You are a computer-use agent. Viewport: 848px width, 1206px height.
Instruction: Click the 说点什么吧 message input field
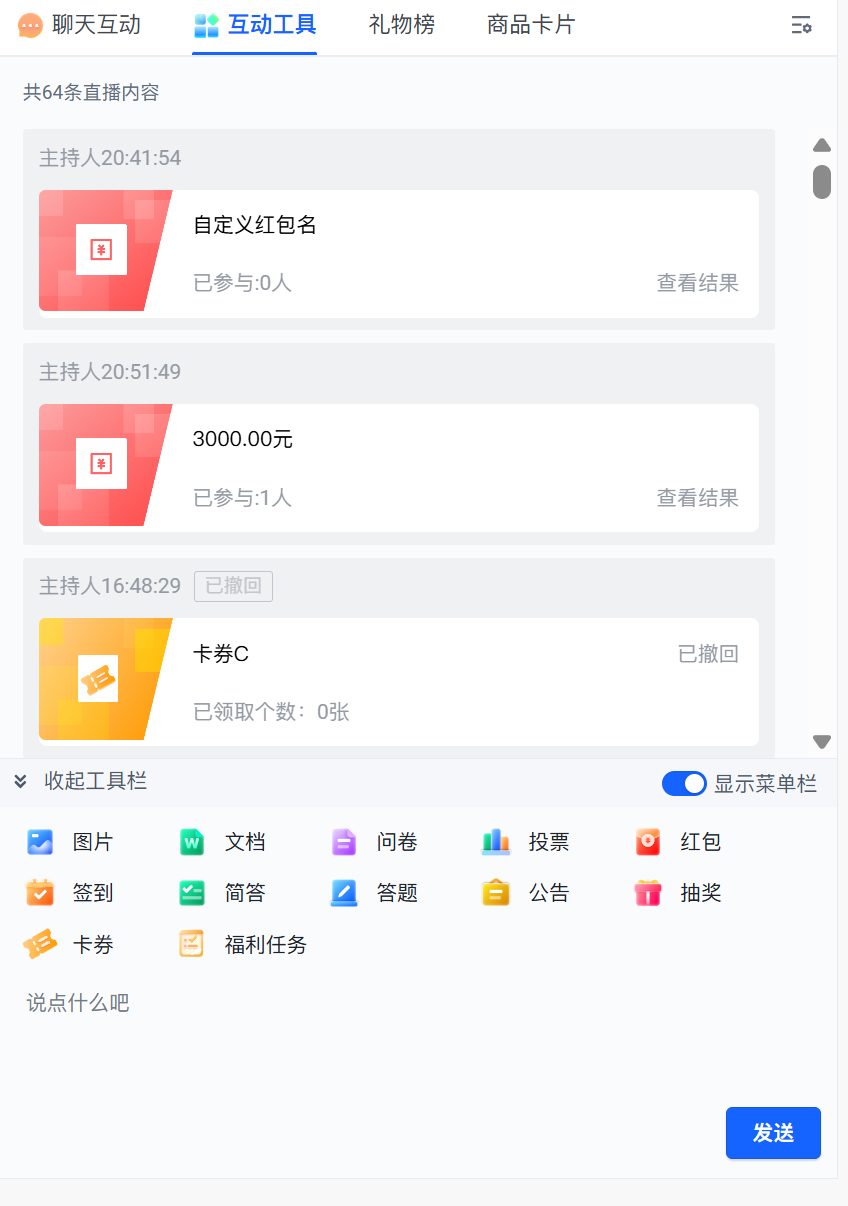point(418,1040)
